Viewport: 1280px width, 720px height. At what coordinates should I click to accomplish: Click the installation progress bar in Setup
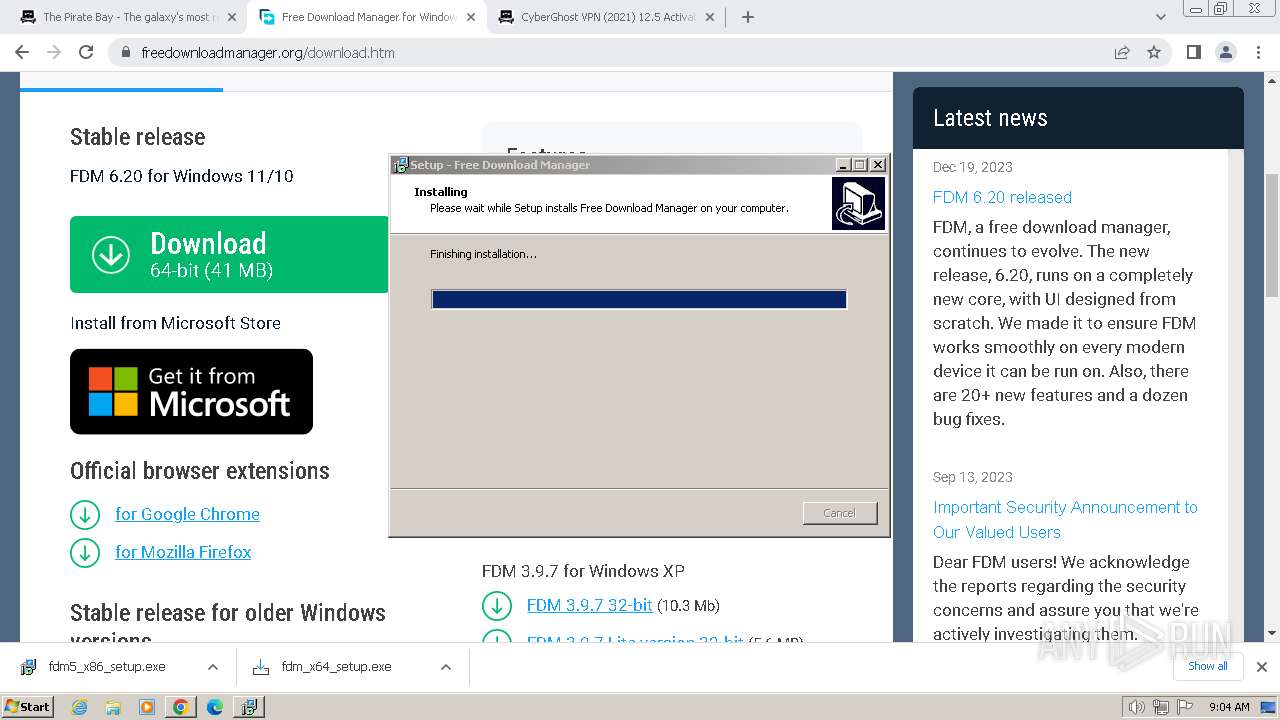[x=639, y=299]
